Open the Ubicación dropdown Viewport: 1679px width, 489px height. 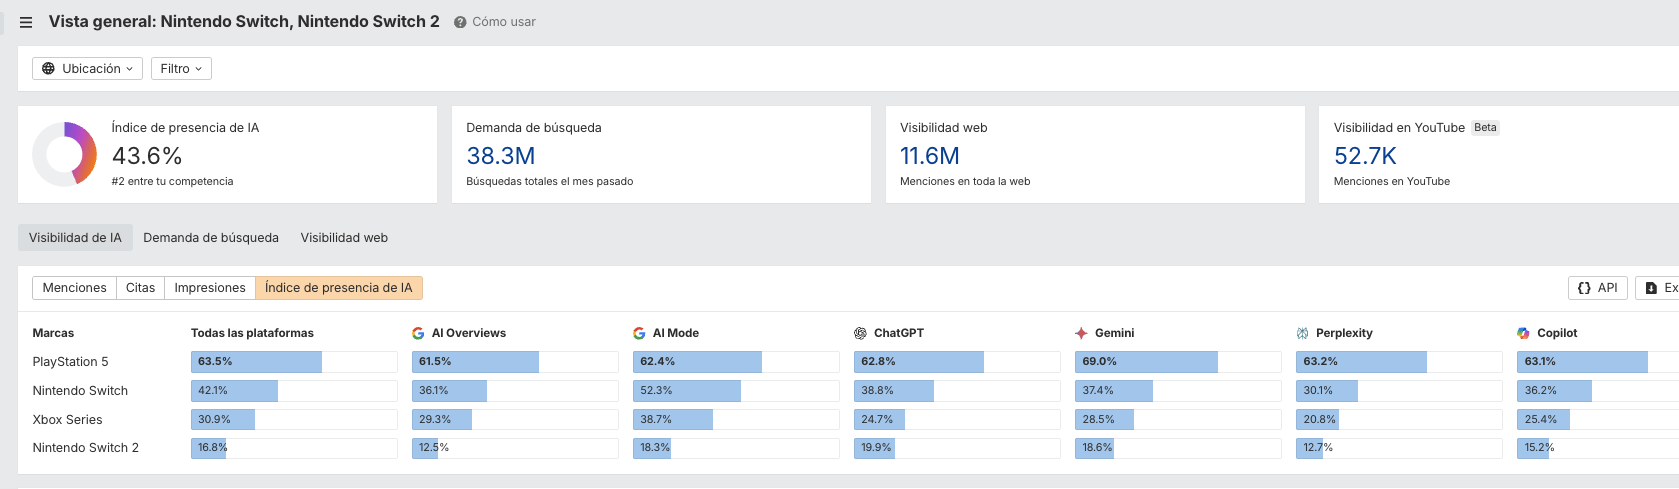coord(87,69)
